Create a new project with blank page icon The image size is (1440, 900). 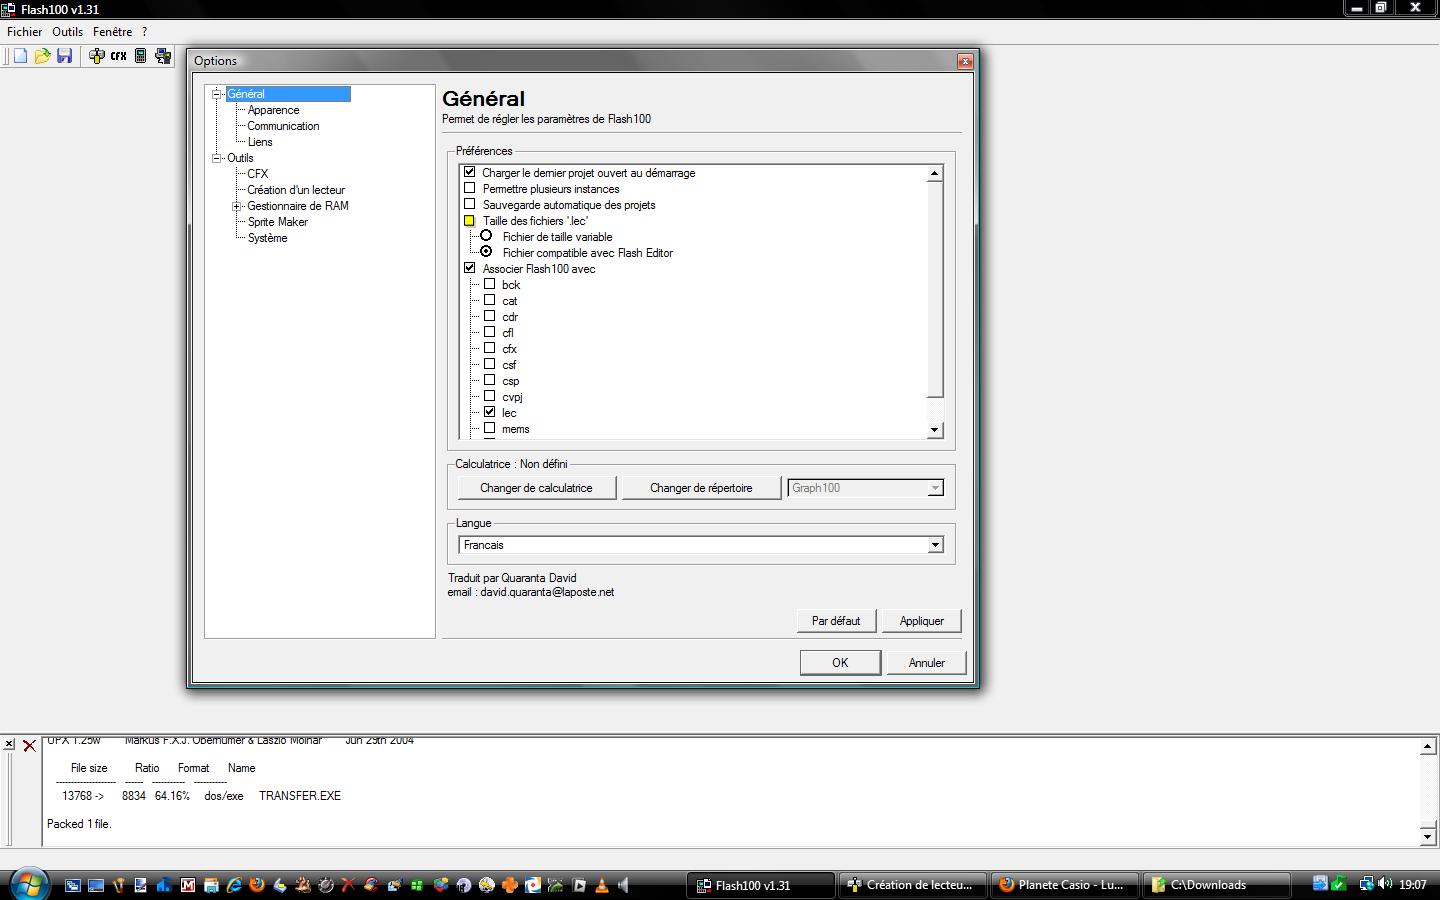point(20,56)
